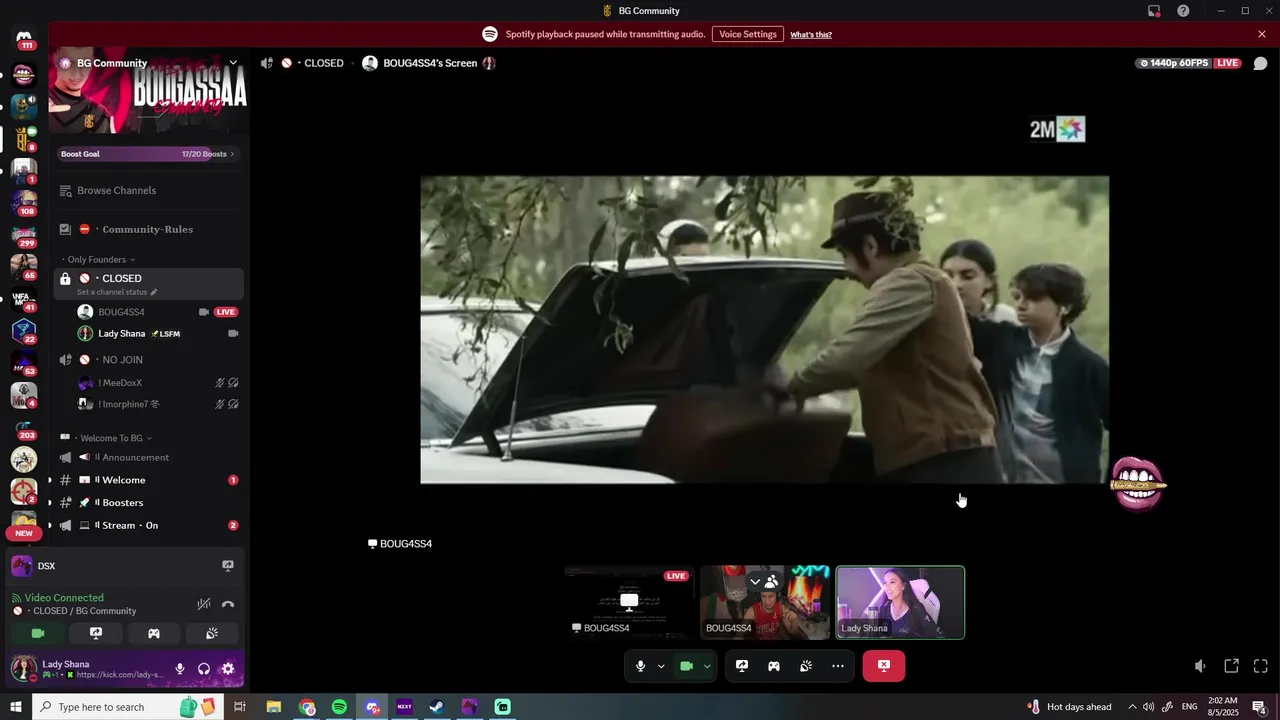Stop watching stream red button

(884, 666)
